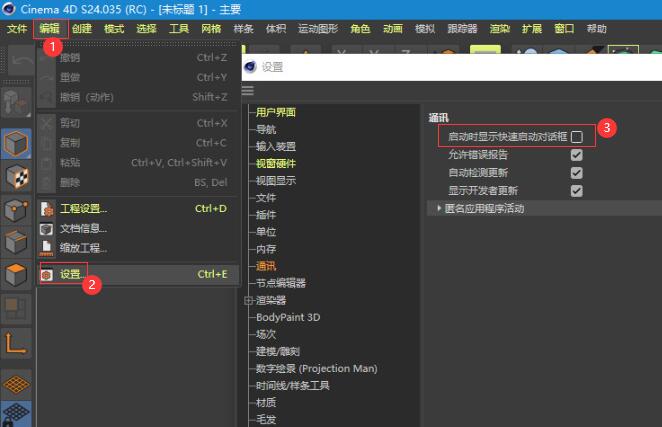This screenshot has height=427, width=662.
Task: Click the 工程设置 document icon
Action: click(x=46, y=209)
